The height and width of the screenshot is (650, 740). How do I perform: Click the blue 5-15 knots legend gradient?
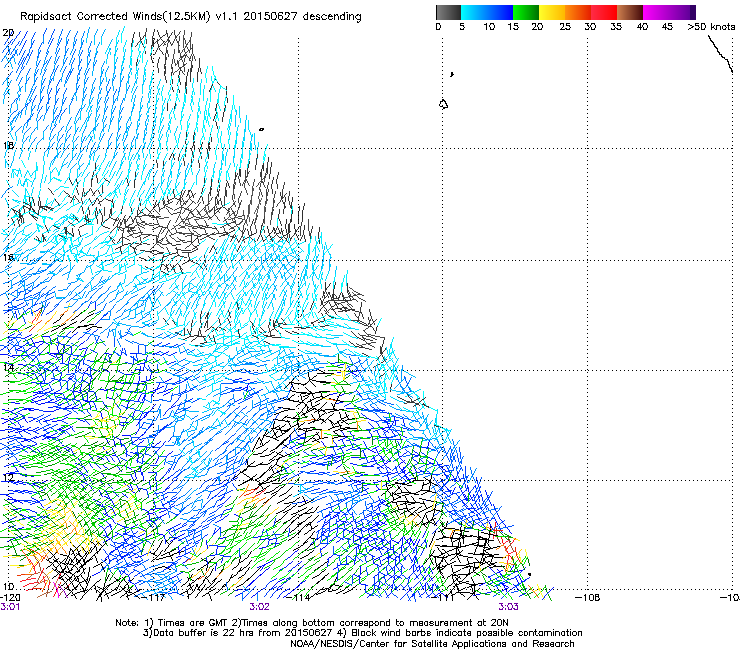[487, 12]
